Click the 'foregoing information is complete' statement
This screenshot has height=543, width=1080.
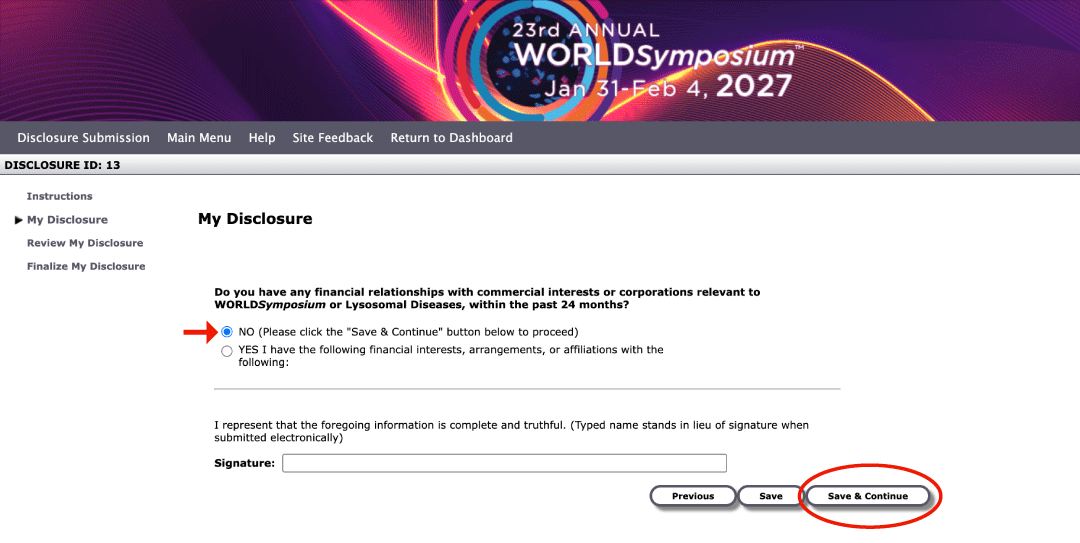511,431
